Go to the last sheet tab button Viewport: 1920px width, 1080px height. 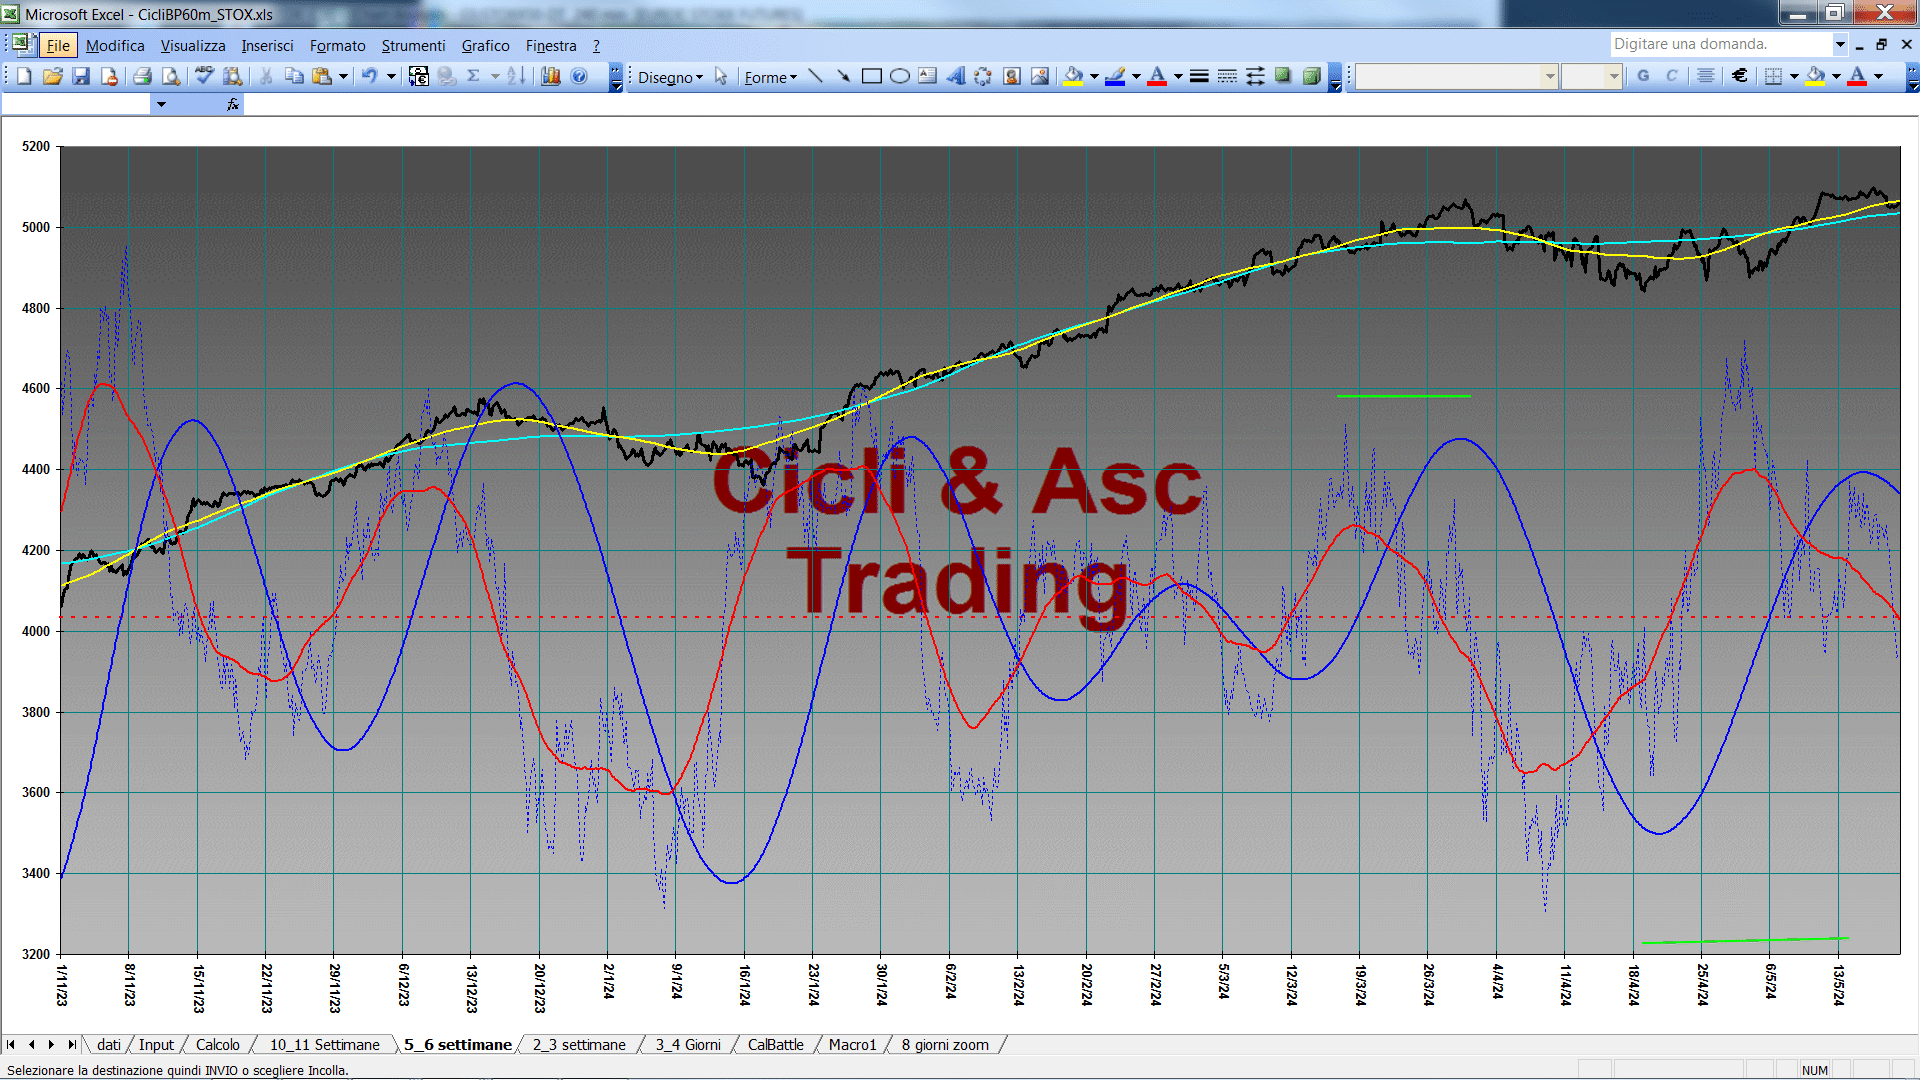71,1044
